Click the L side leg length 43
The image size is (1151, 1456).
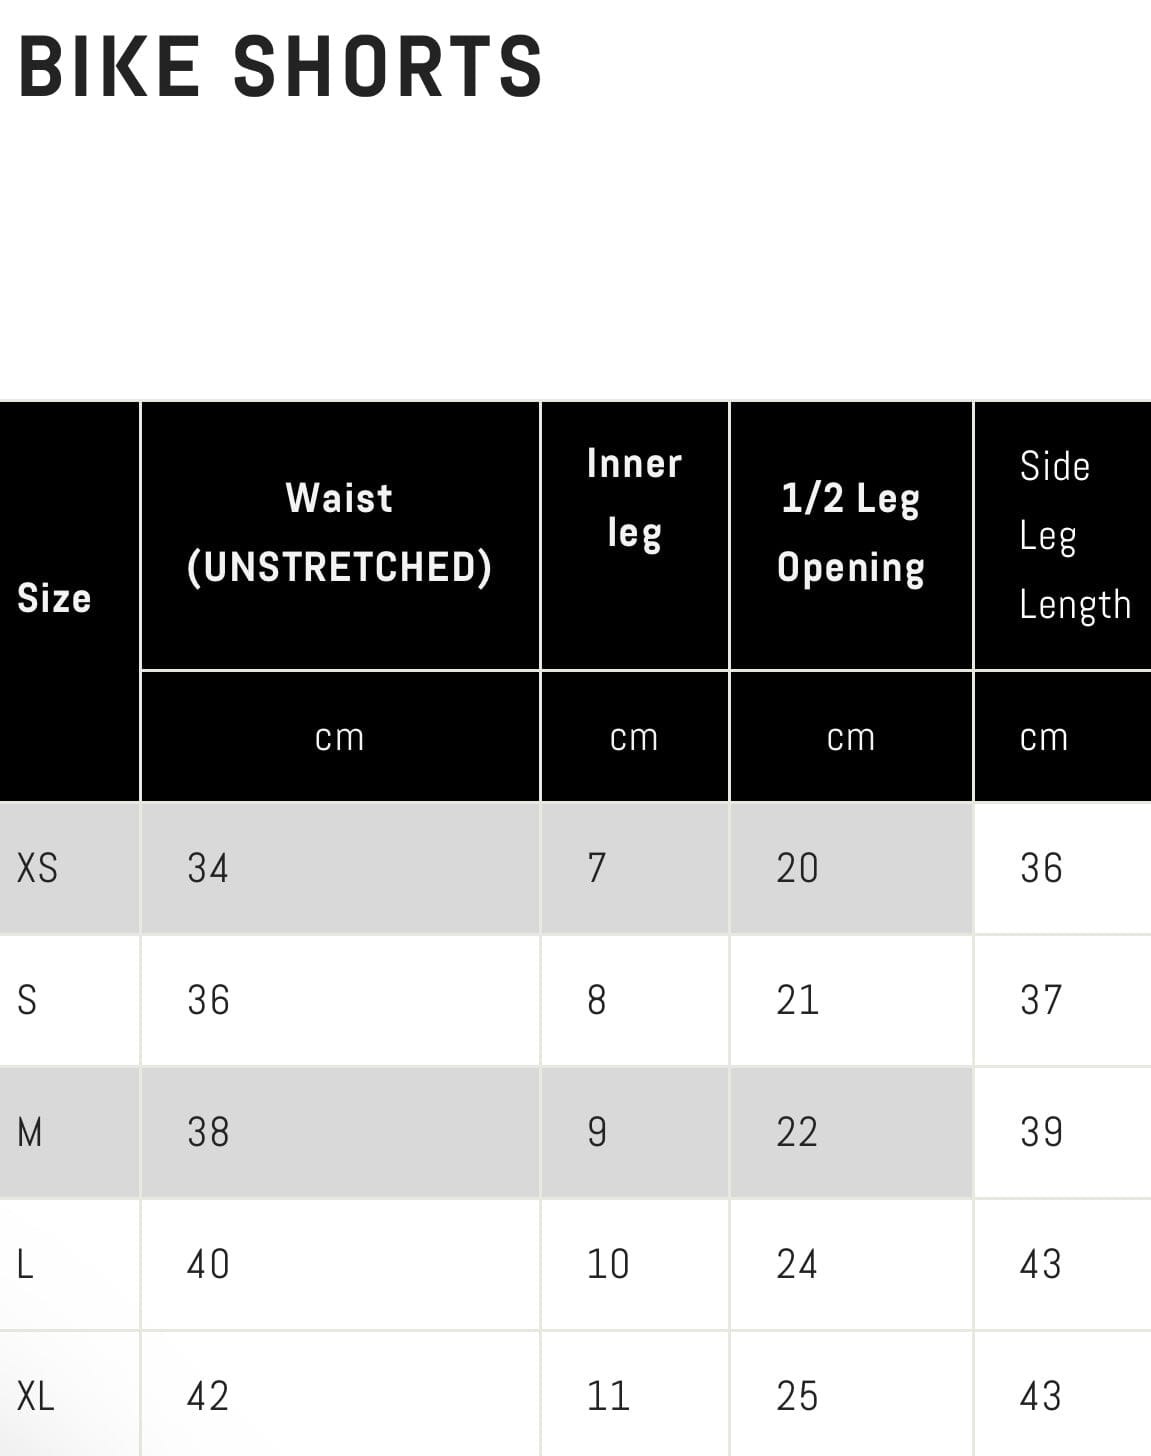tap(1040, 1264)
